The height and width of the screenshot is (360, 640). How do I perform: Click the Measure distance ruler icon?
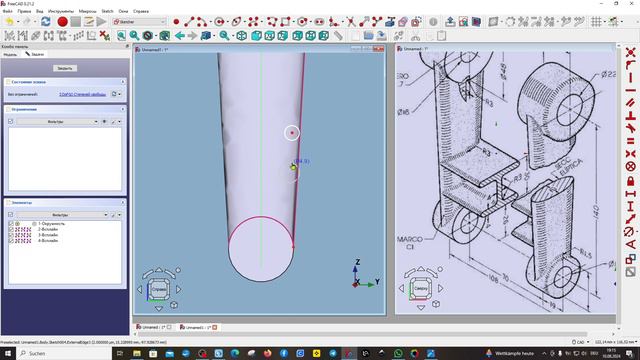pos(338,36)
